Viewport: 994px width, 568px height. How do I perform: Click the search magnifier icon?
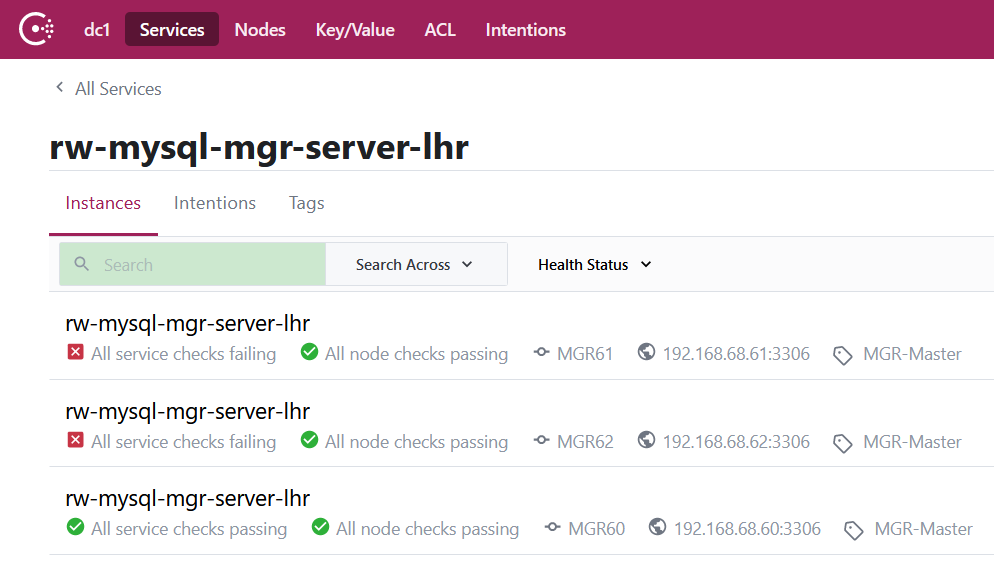click(x=82, y=264)
